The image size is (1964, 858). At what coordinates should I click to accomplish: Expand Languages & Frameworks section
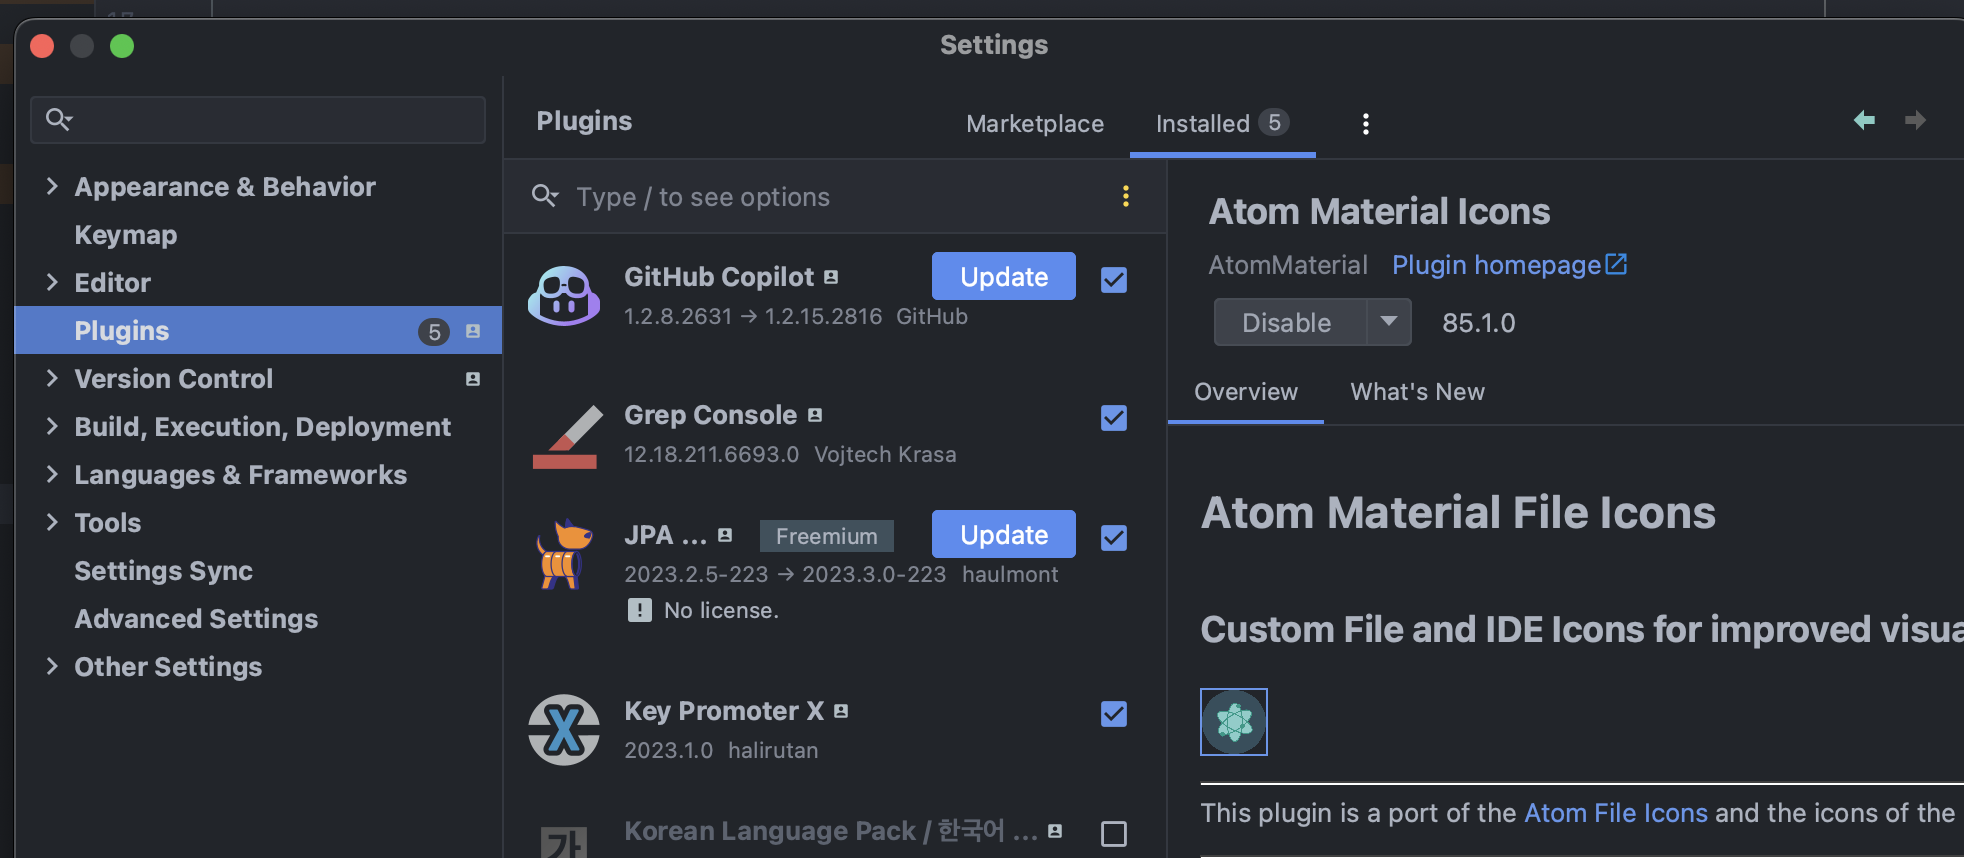52,474
